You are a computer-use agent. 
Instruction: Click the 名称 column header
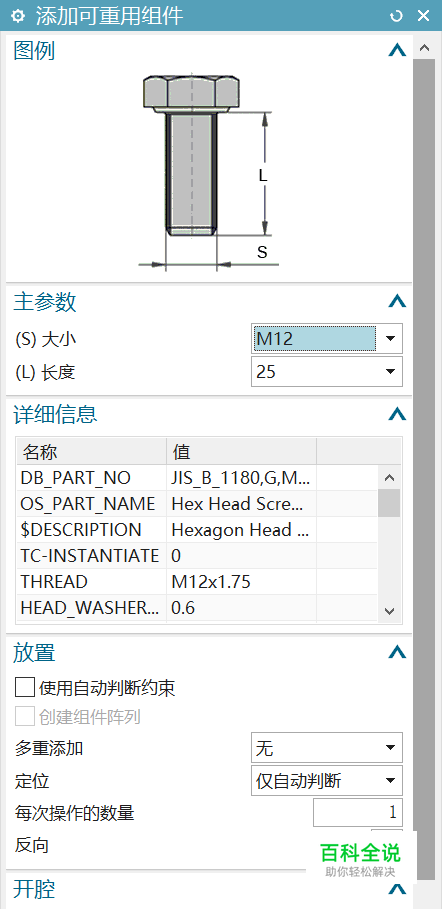92,452
